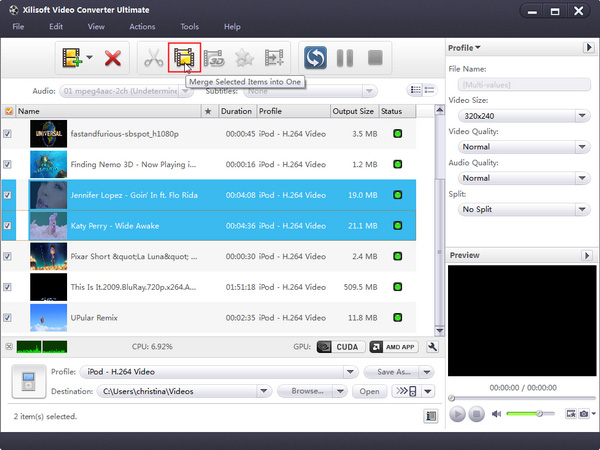
Task: Select the Pixar Short video thumbnail
Action: coord(48,257)
